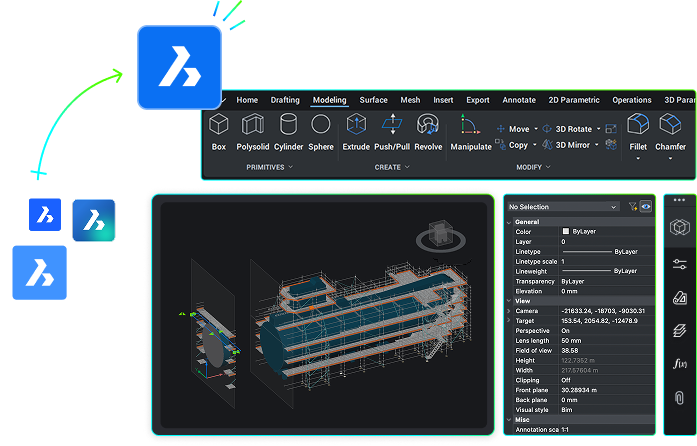Screen dimensions: 697x446
Task: Click the Copy tool in Modify
Action: click(x=512, y=145)
